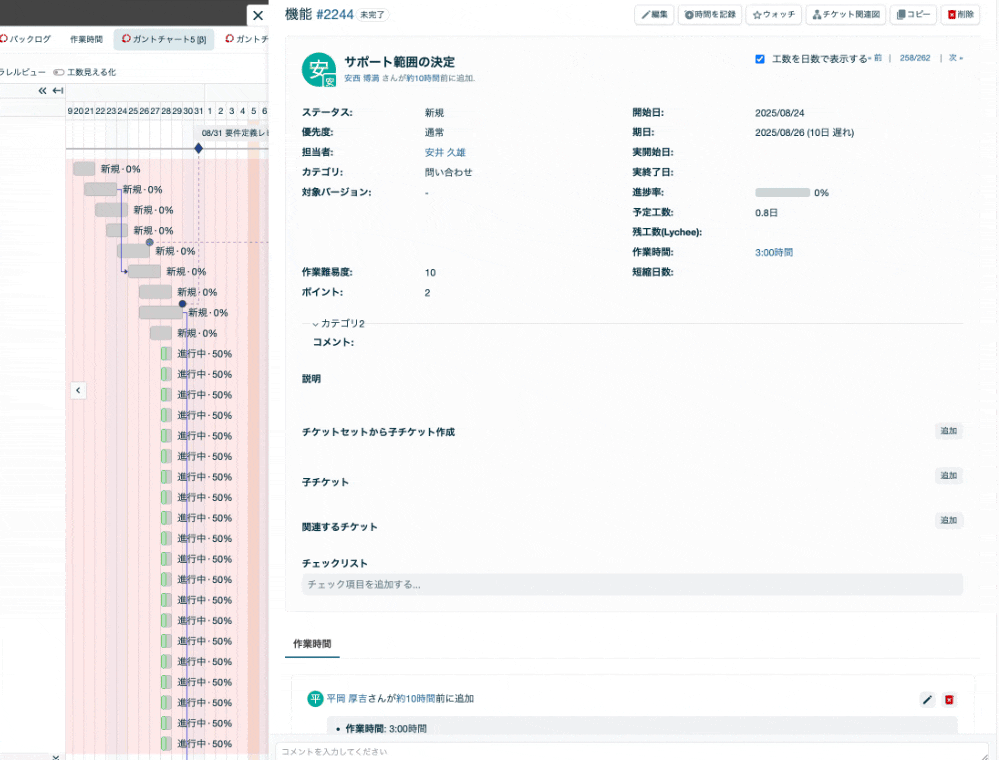
Task: Click the 258/262 position link
Action: point(914,58)
